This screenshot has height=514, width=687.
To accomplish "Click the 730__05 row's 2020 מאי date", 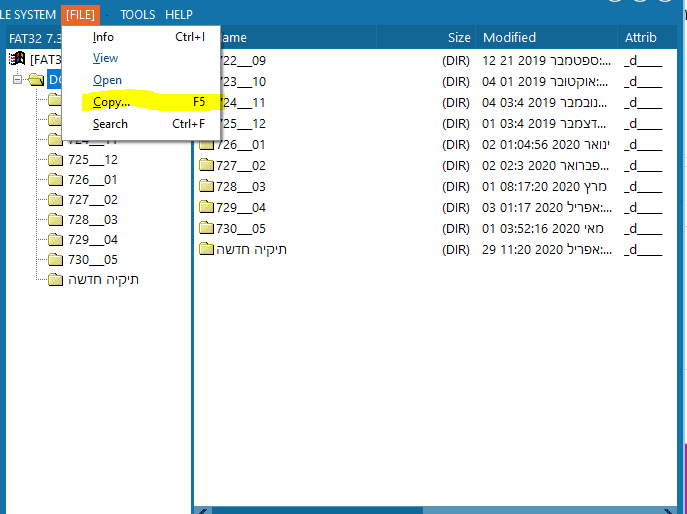I will pos(543,229).
